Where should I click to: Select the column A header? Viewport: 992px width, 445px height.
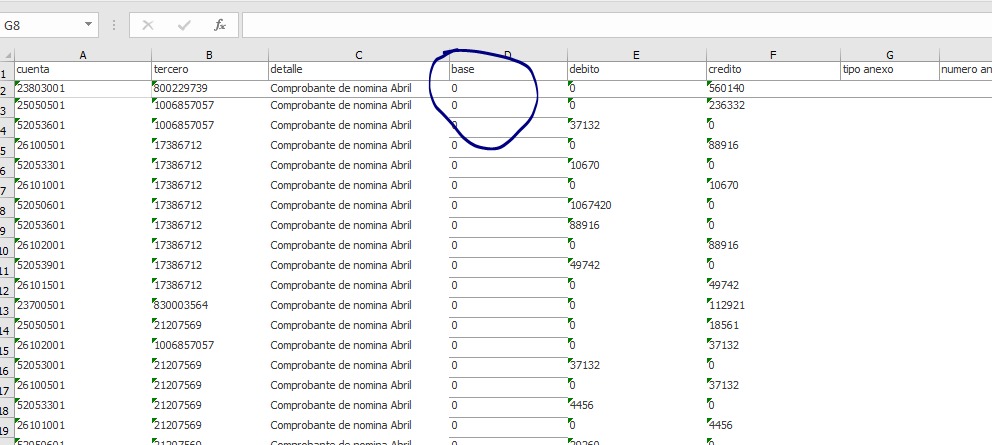[82, 55]
